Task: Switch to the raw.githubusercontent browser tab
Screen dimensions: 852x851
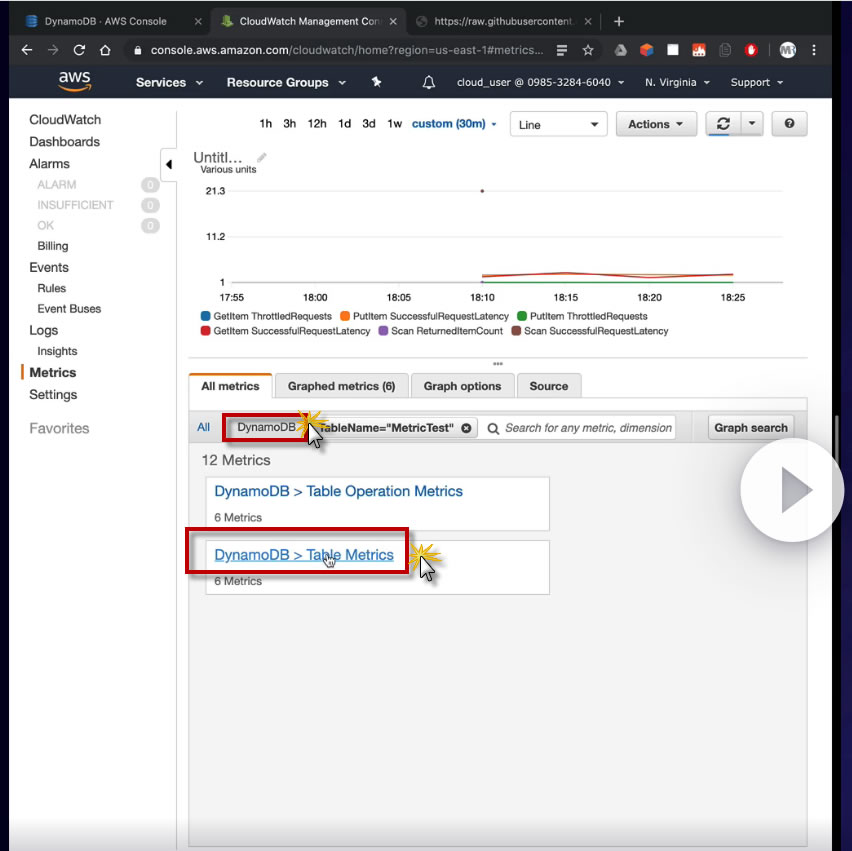Action: (503, 21)
